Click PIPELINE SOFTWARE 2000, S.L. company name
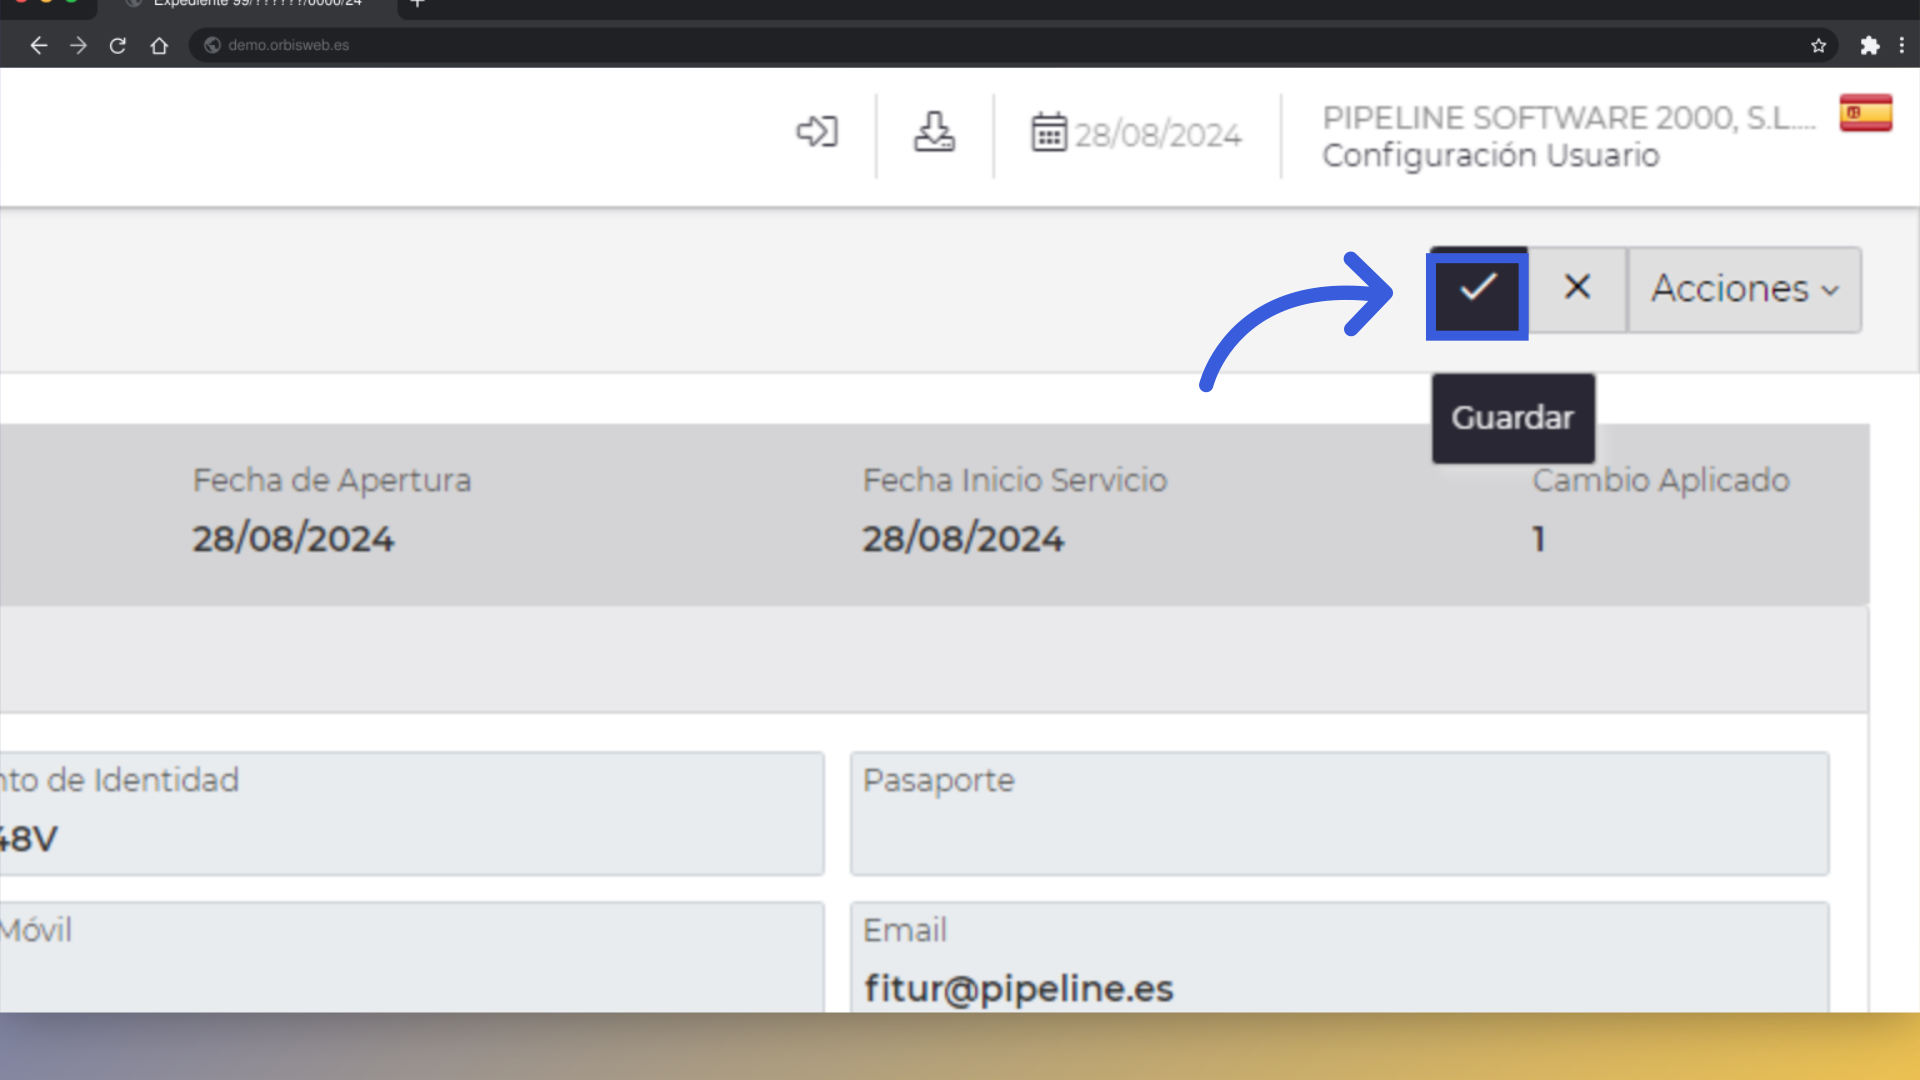The image size is (1920, 1080). click(x=1568, y=118)
